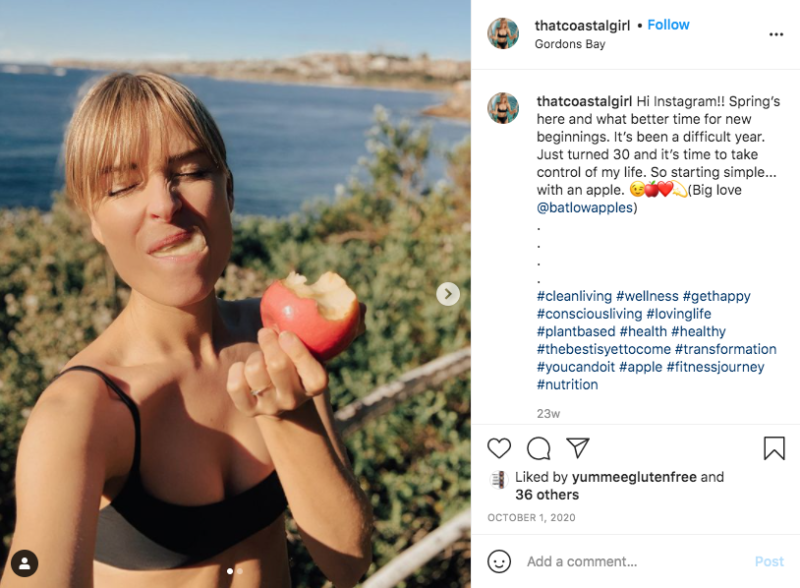Open the #cleanliving hashtag
800x588 pixels.
(574, 296)
